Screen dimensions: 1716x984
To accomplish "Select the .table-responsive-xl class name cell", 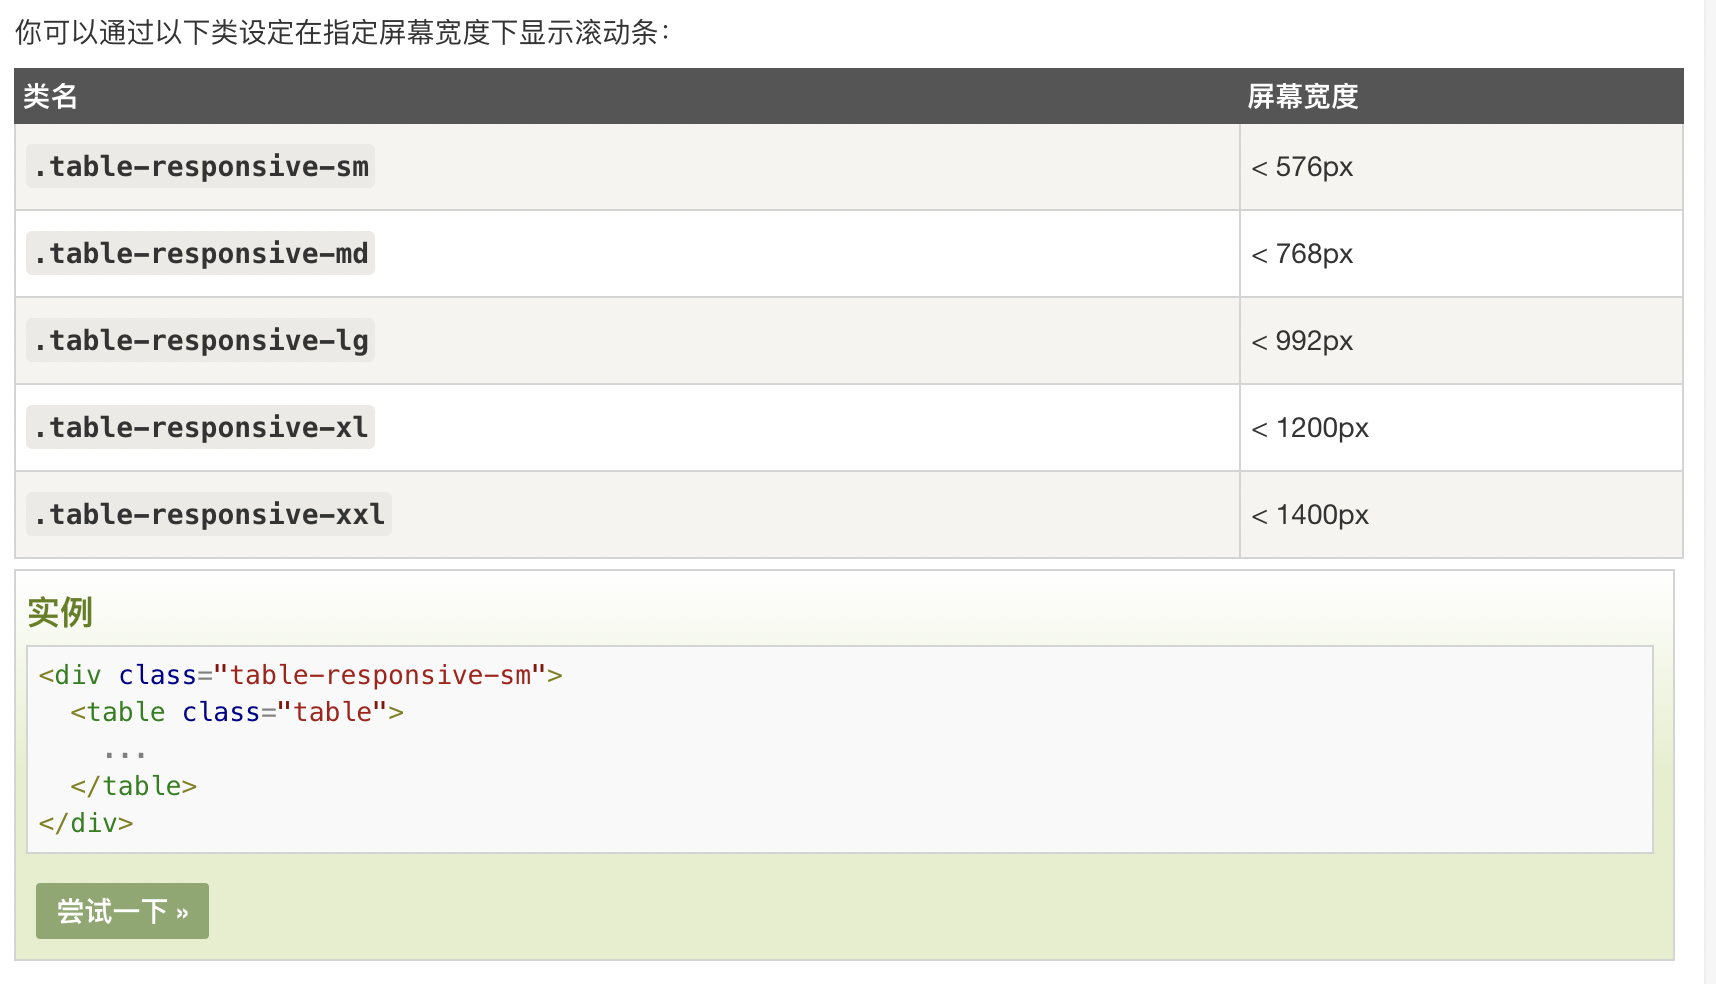I will [x=627, y=428].
